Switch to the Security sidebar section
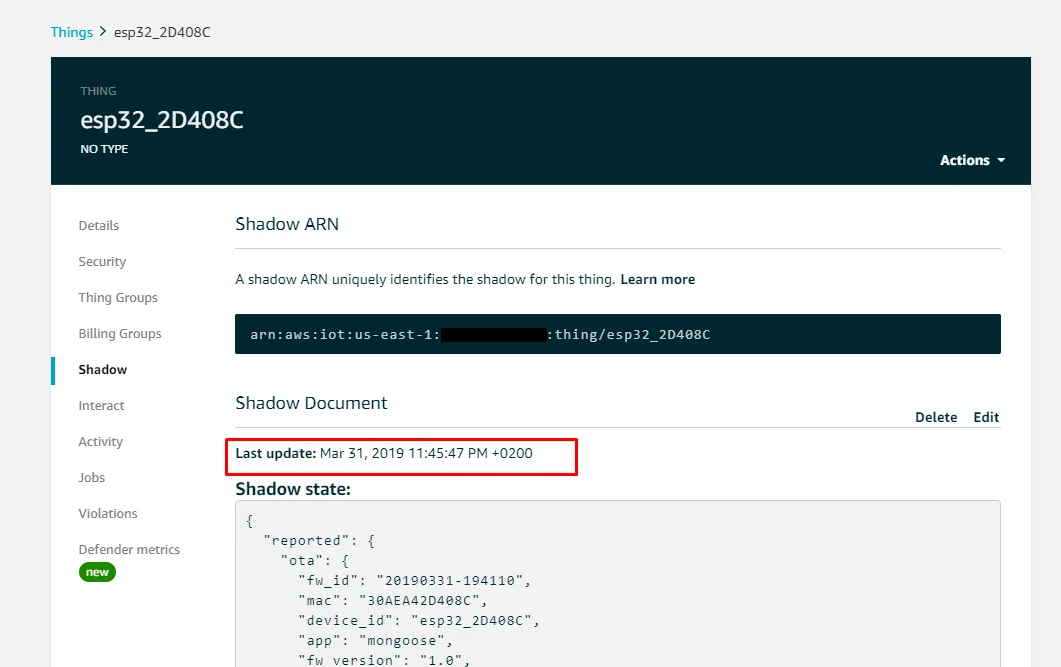Screen dimensions: 1061x667 pos(102,262)
